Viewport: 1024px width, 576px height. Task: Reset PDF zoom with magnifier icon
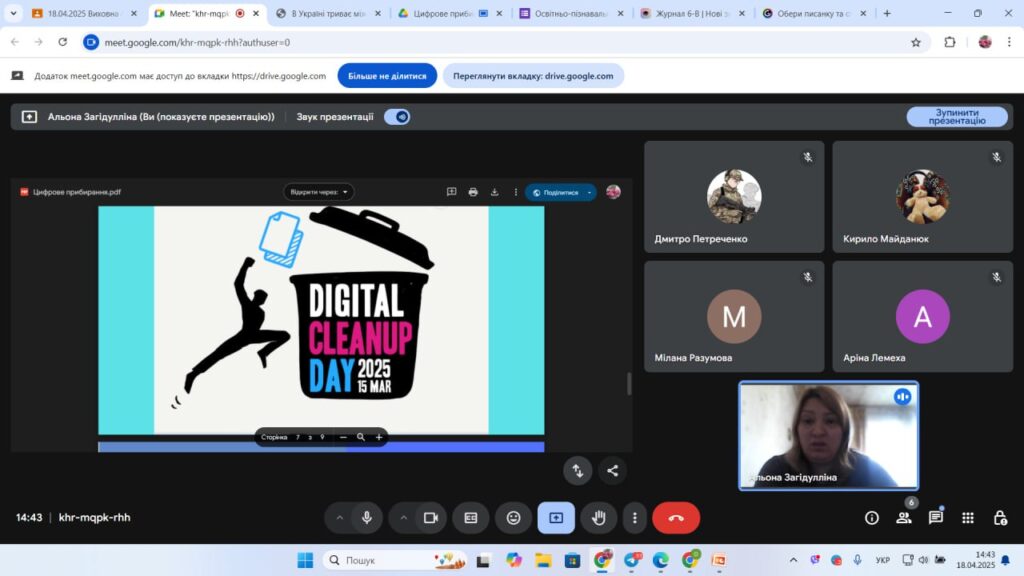pyautogui.click(x=360, y=438)
